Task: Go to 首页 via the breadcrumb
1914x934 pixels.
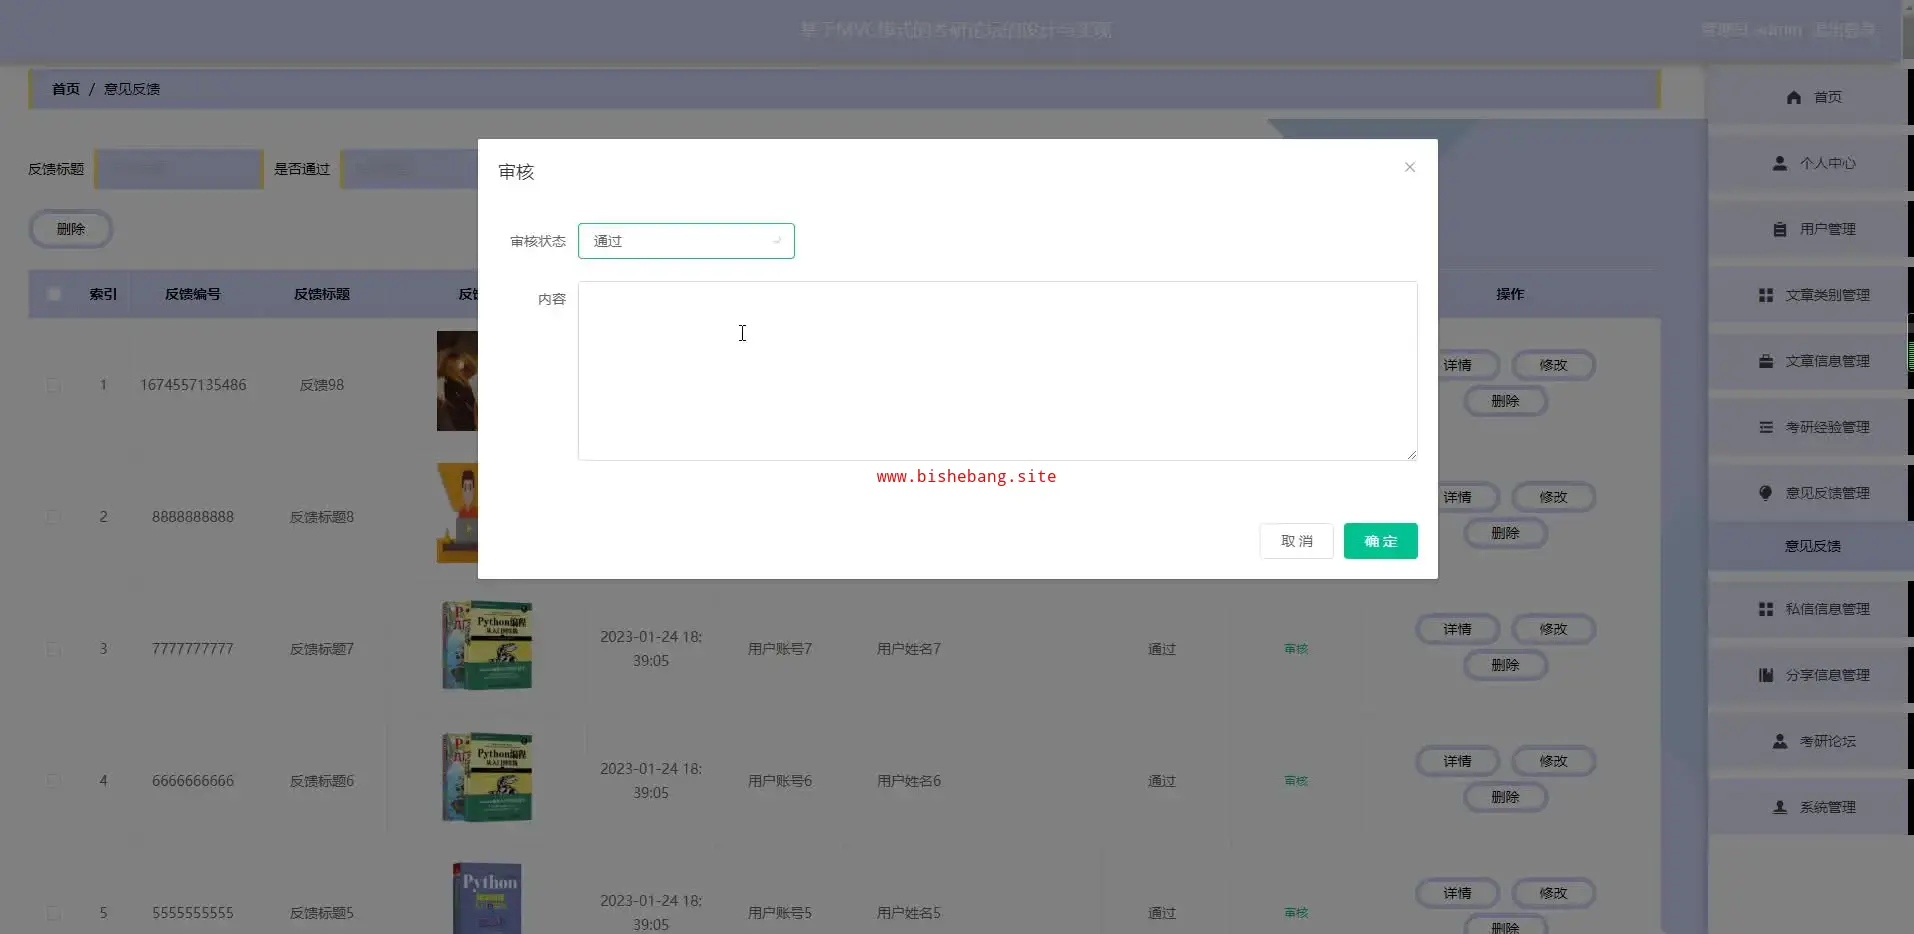Action: [x=66, y=89]
